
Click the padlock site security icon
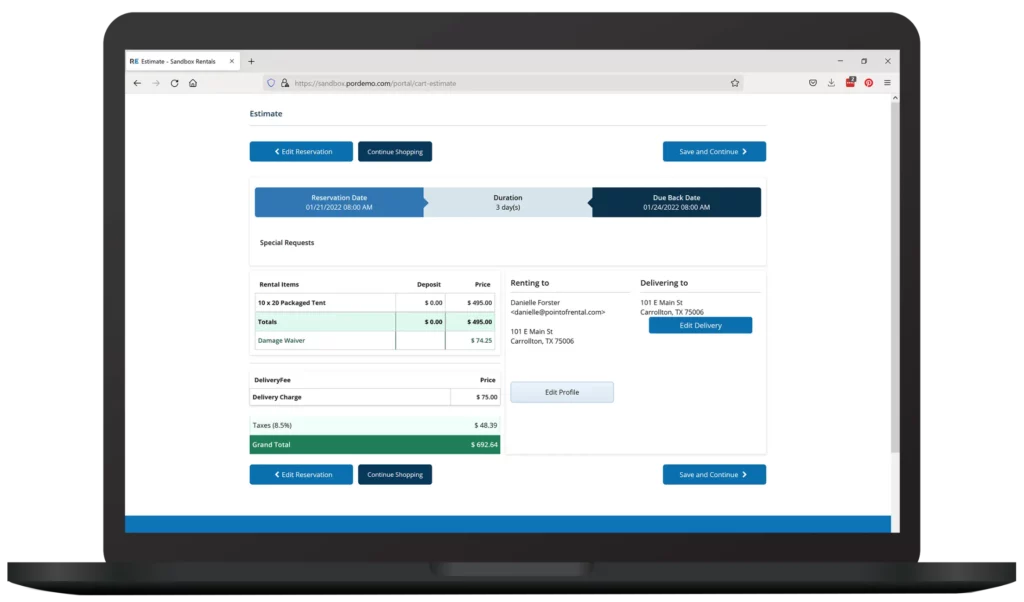(x=285, y=83)
